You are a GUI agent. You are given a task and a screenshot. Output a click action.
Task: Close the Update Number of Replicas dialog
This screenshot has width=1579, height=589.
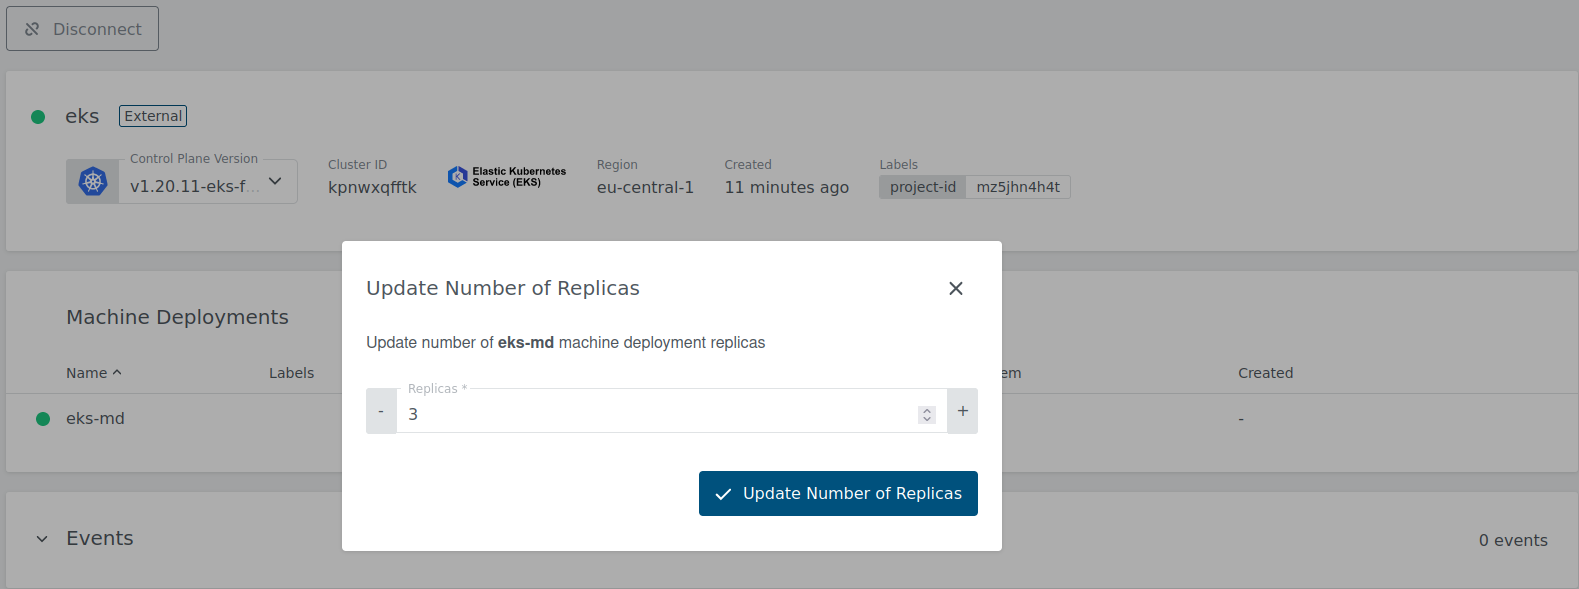coord(955,288)
